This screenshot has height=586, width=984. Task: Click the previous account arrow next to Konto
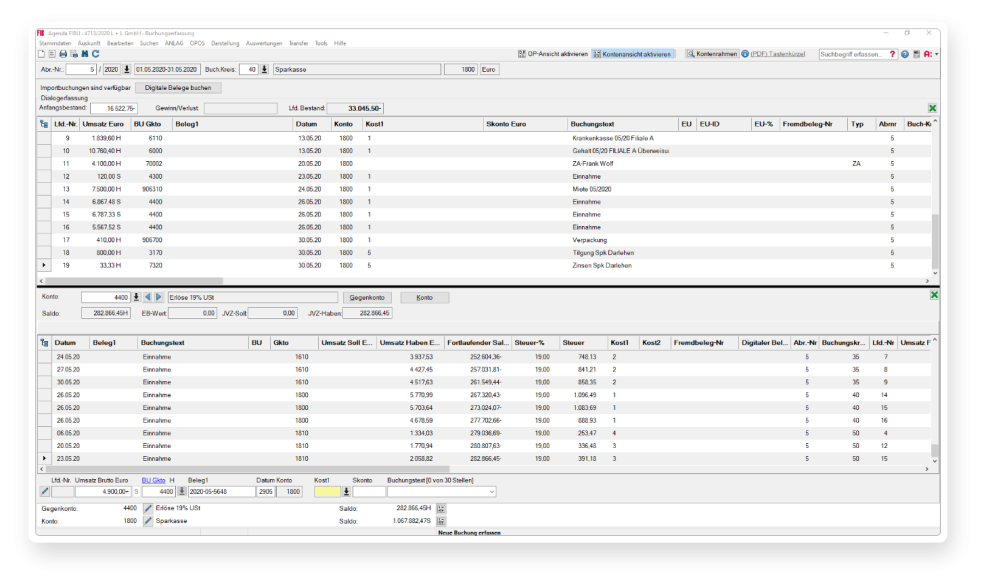coord(148,297)
